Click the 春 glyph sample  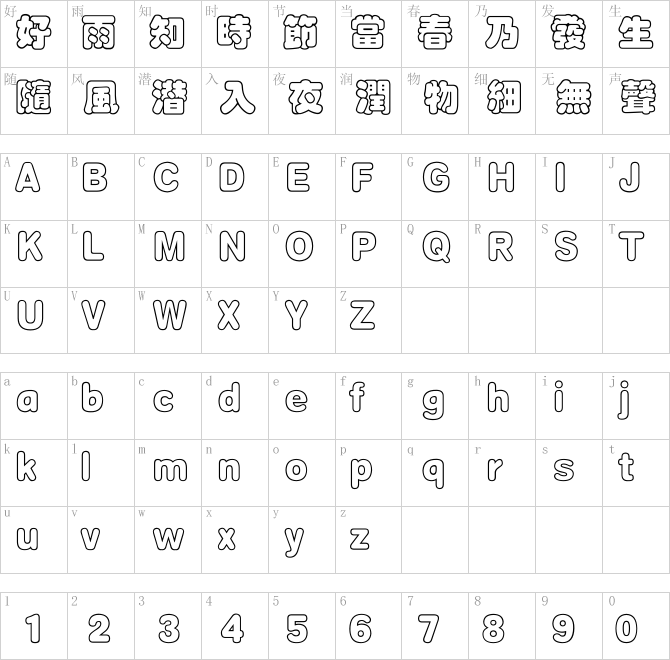point(435,34)
